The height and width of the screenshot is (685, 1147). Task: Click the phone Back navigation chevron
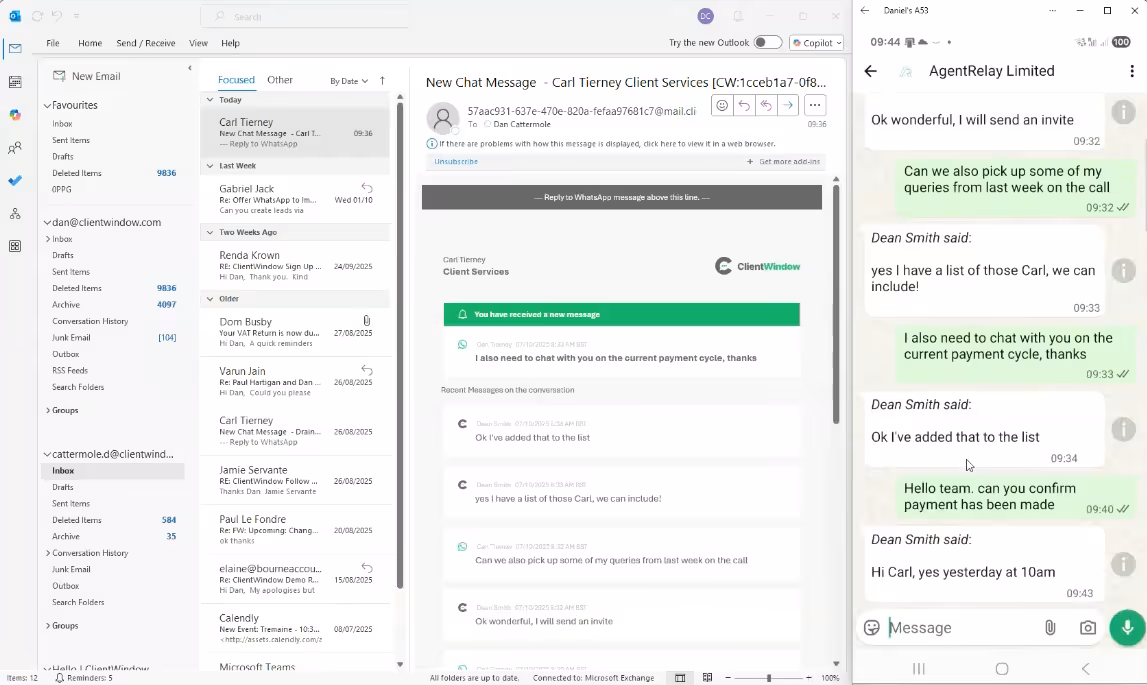point(1086,669)
